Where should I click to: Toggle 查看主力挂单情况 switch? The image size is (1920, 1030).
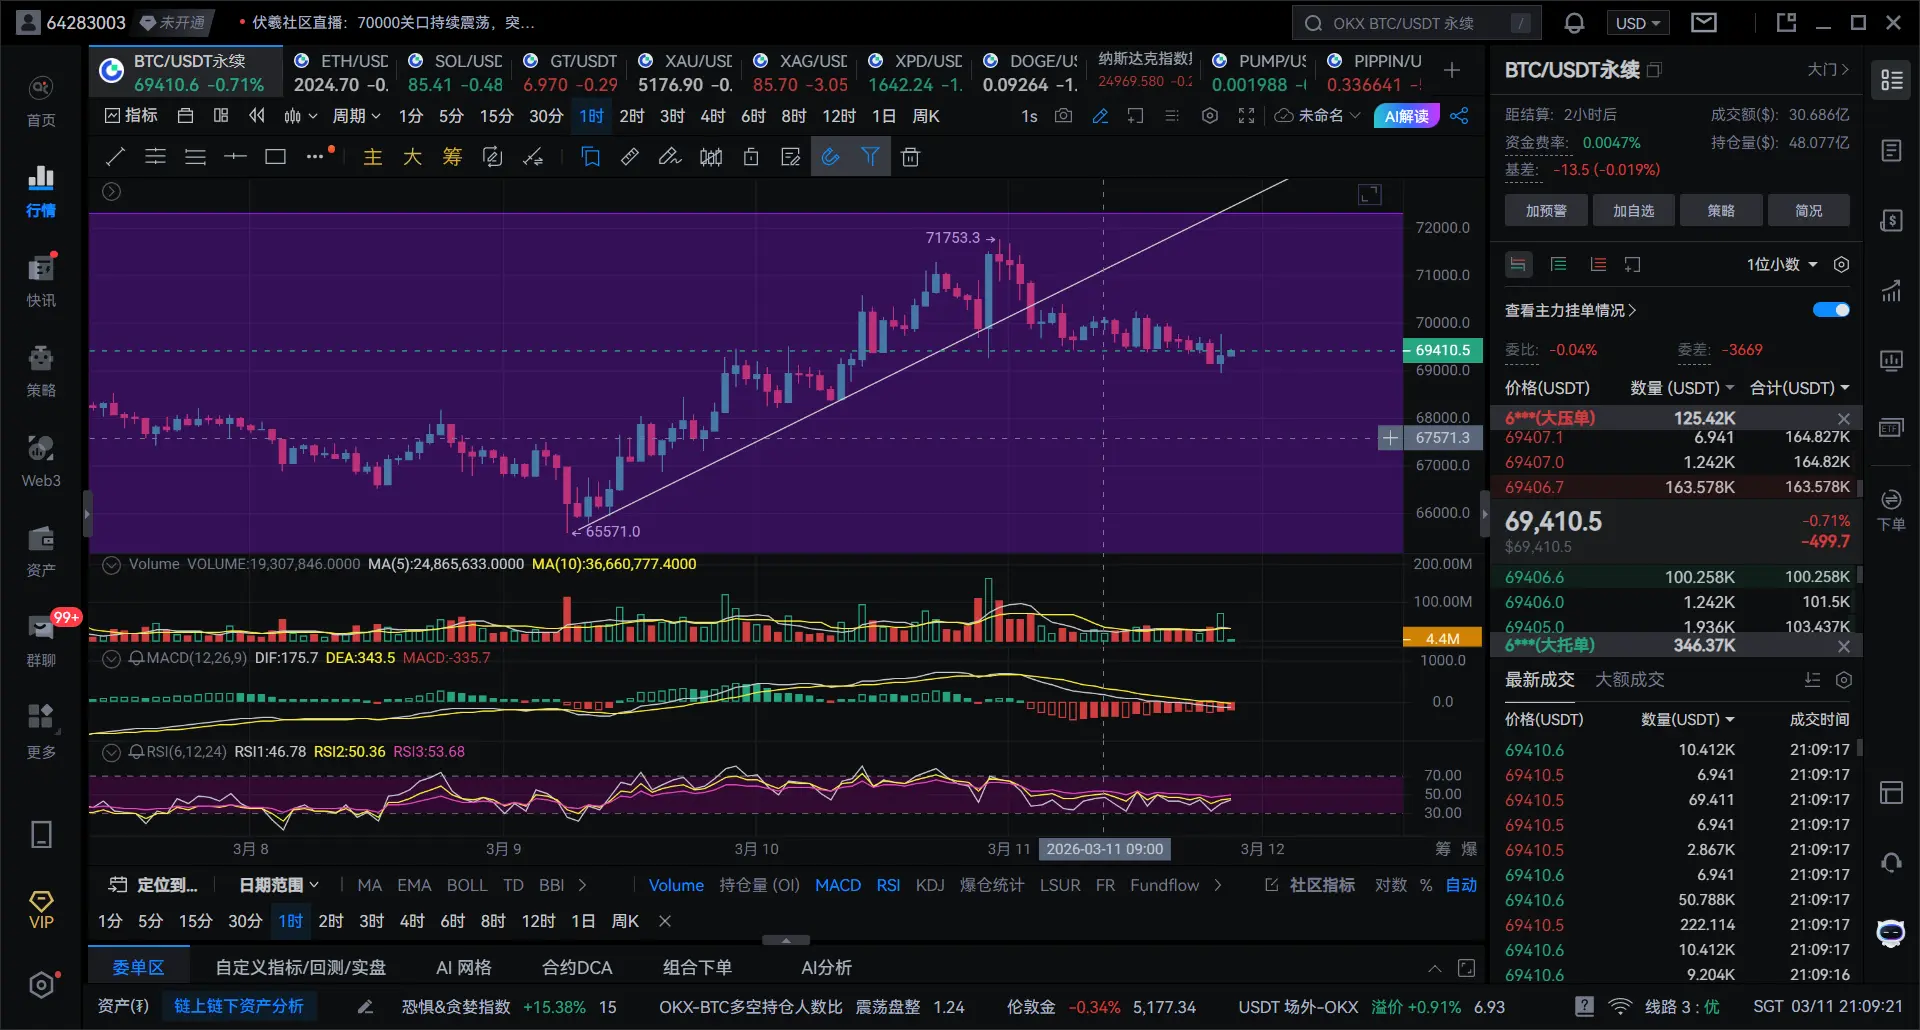[1831, 310]
